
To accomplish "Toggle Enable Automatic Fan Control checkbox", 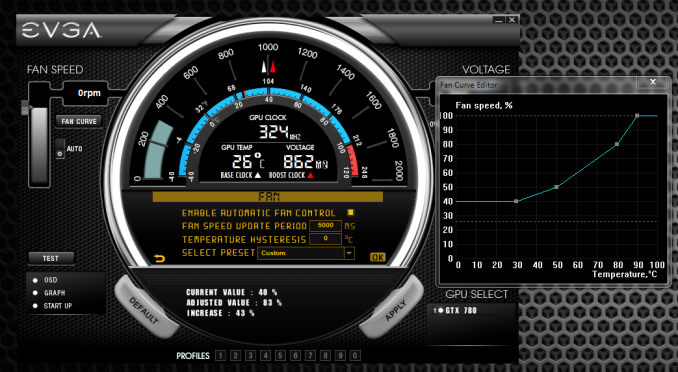I will tap(351, 212).
